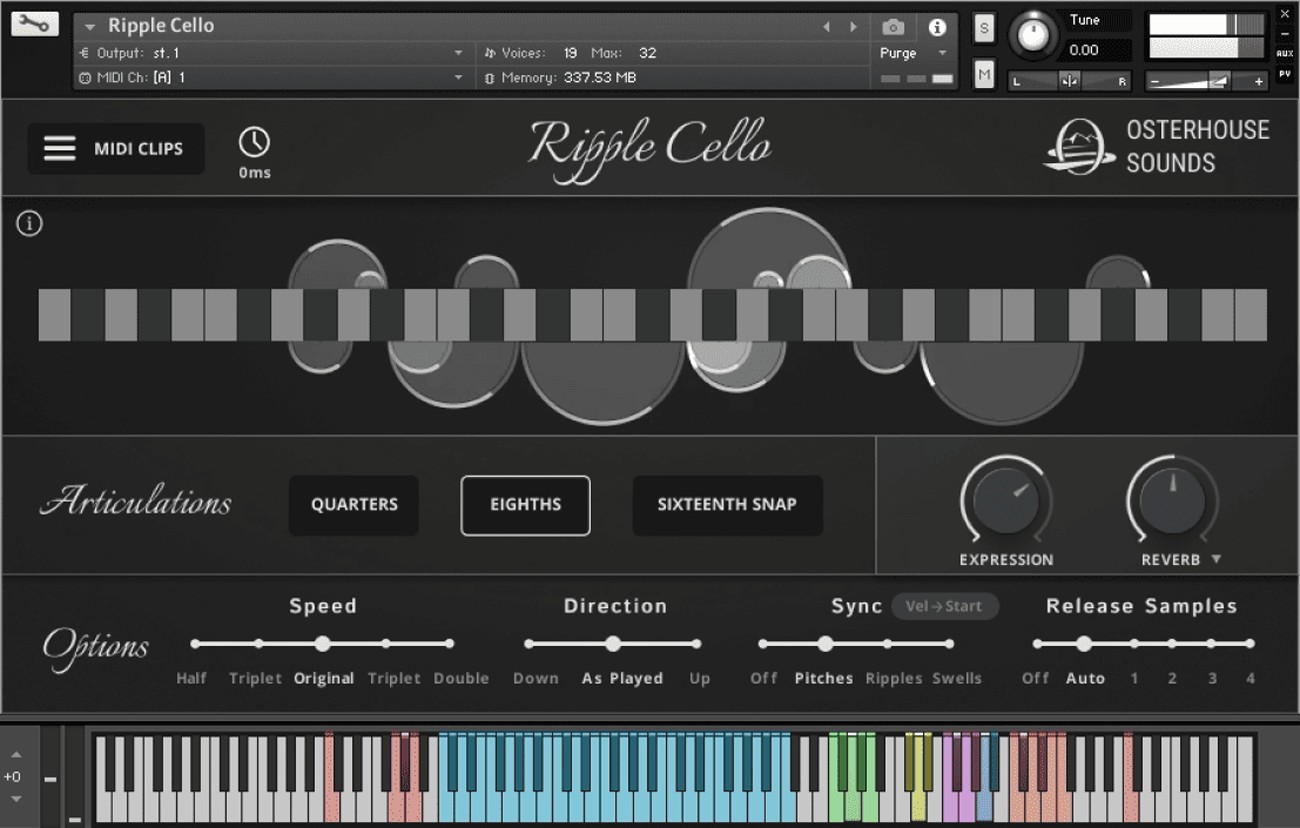
Task: Click the clock icon above 0ms
Action: 253,143
